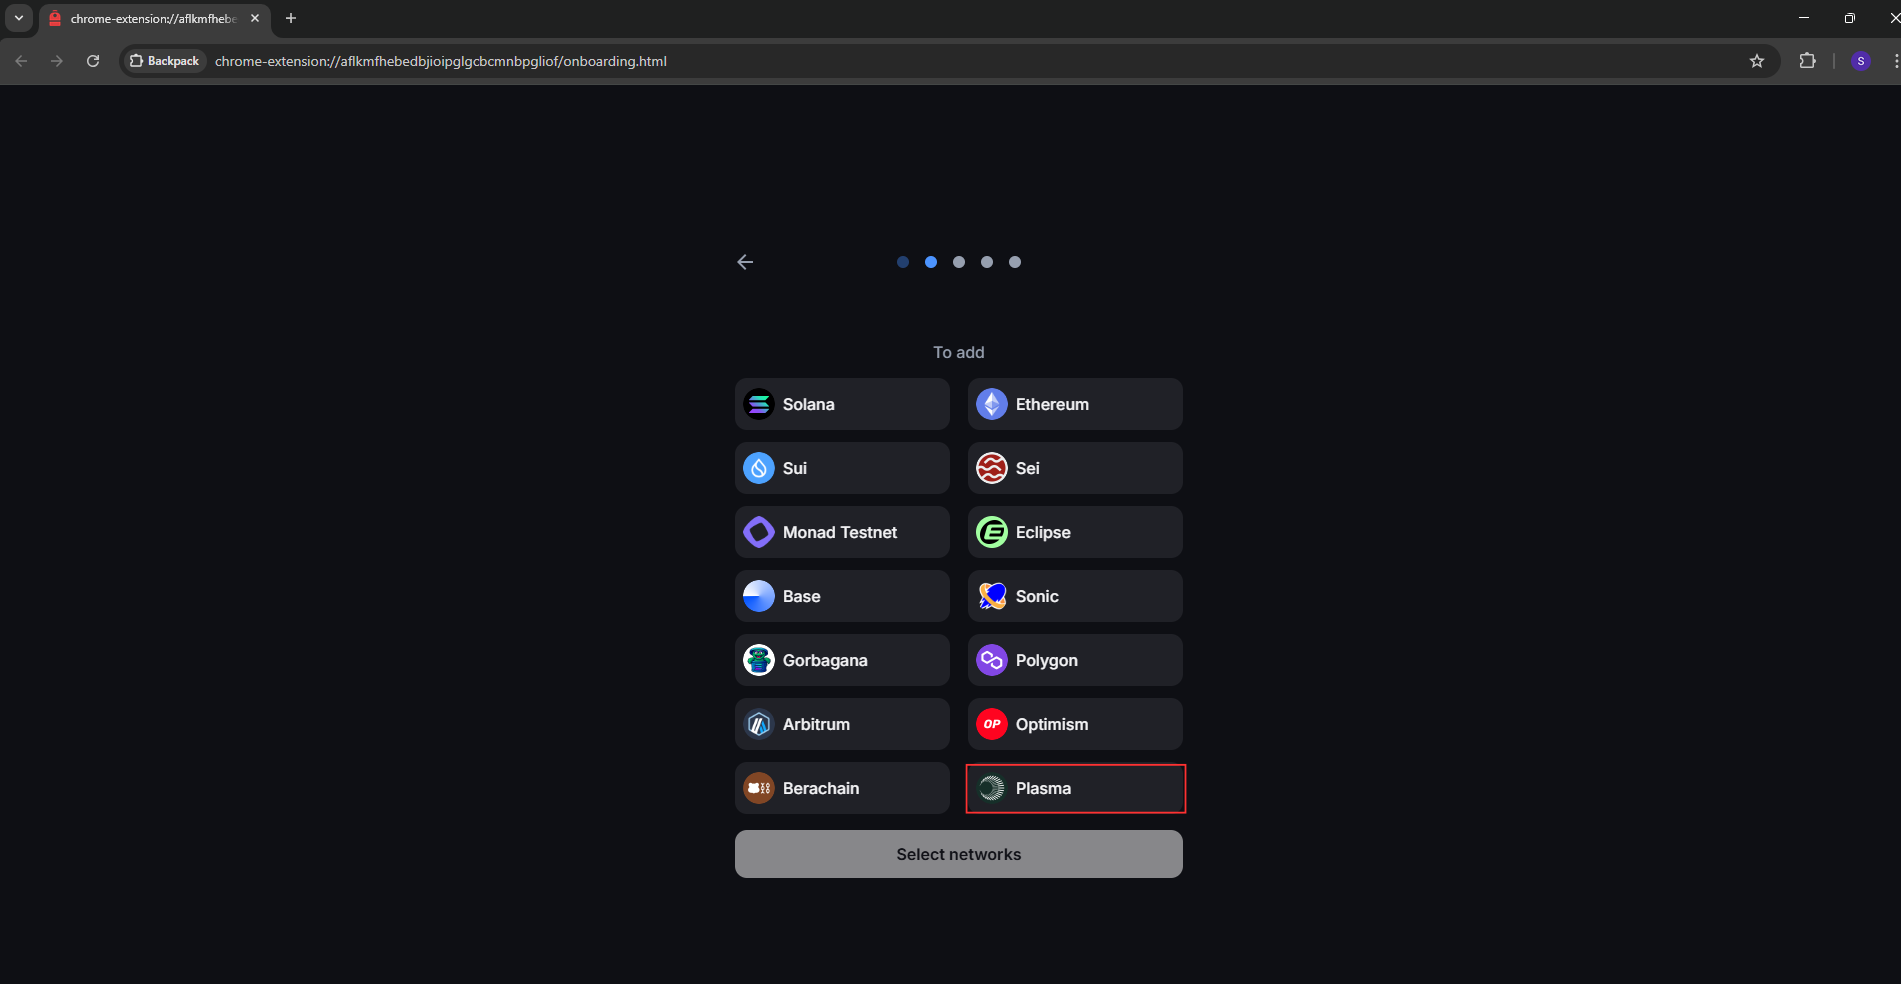Toggle Plasma network selection

pyautogui.click(x=1075, y=788)
